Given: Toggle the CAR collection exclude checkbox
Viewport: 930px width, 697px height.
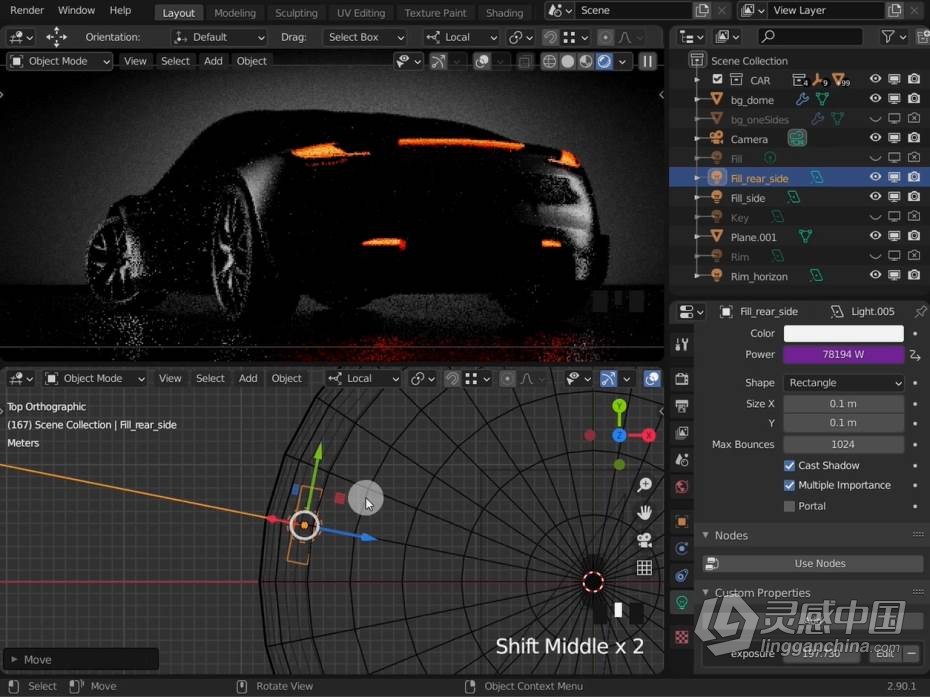Looking at the screenshot, I should 717,79.
